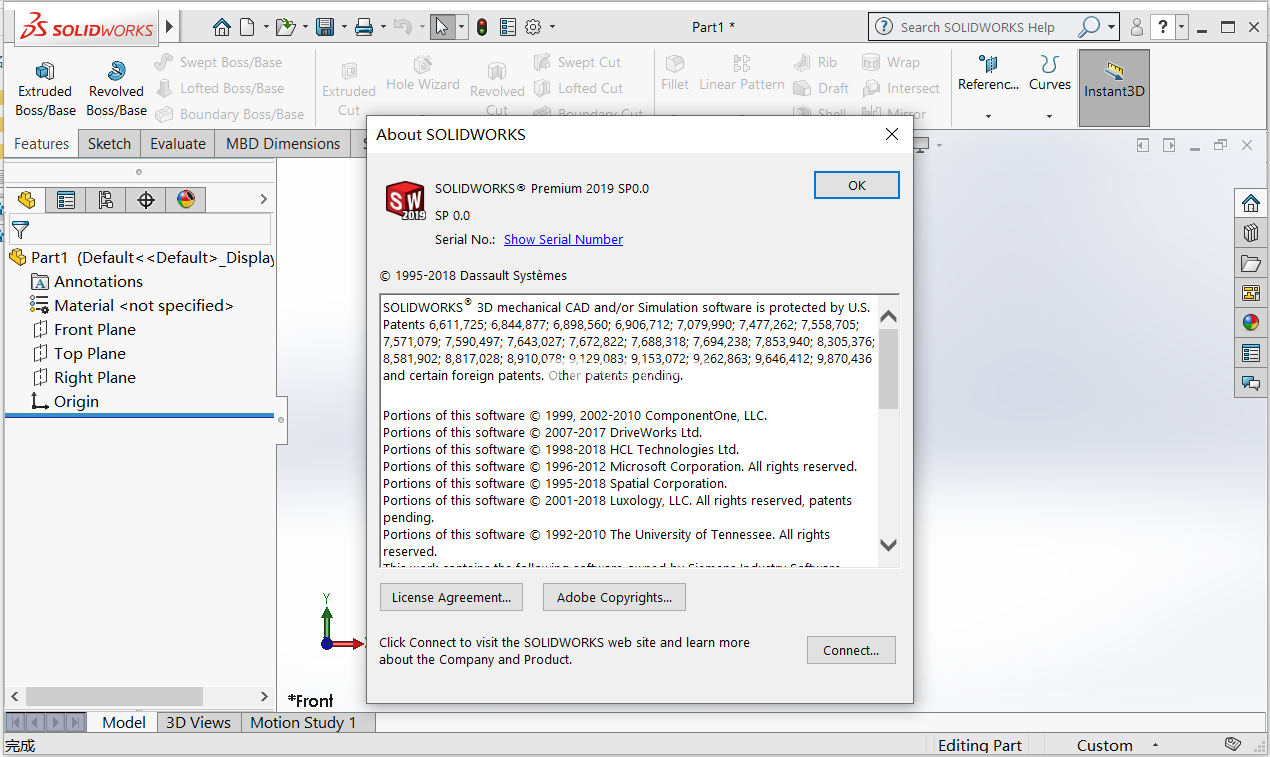The width and height of the screenshot is (1270, 757).
Task: Switch to the Sketch tab
Action: tap(109, 144)
